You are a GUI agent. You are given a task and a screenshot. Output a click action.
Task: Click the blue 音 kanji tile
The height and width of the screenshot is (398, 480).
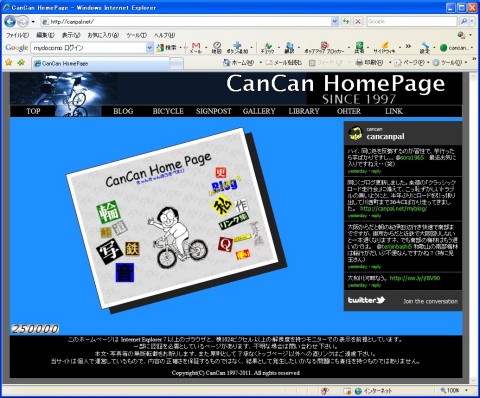coord(125,272)
